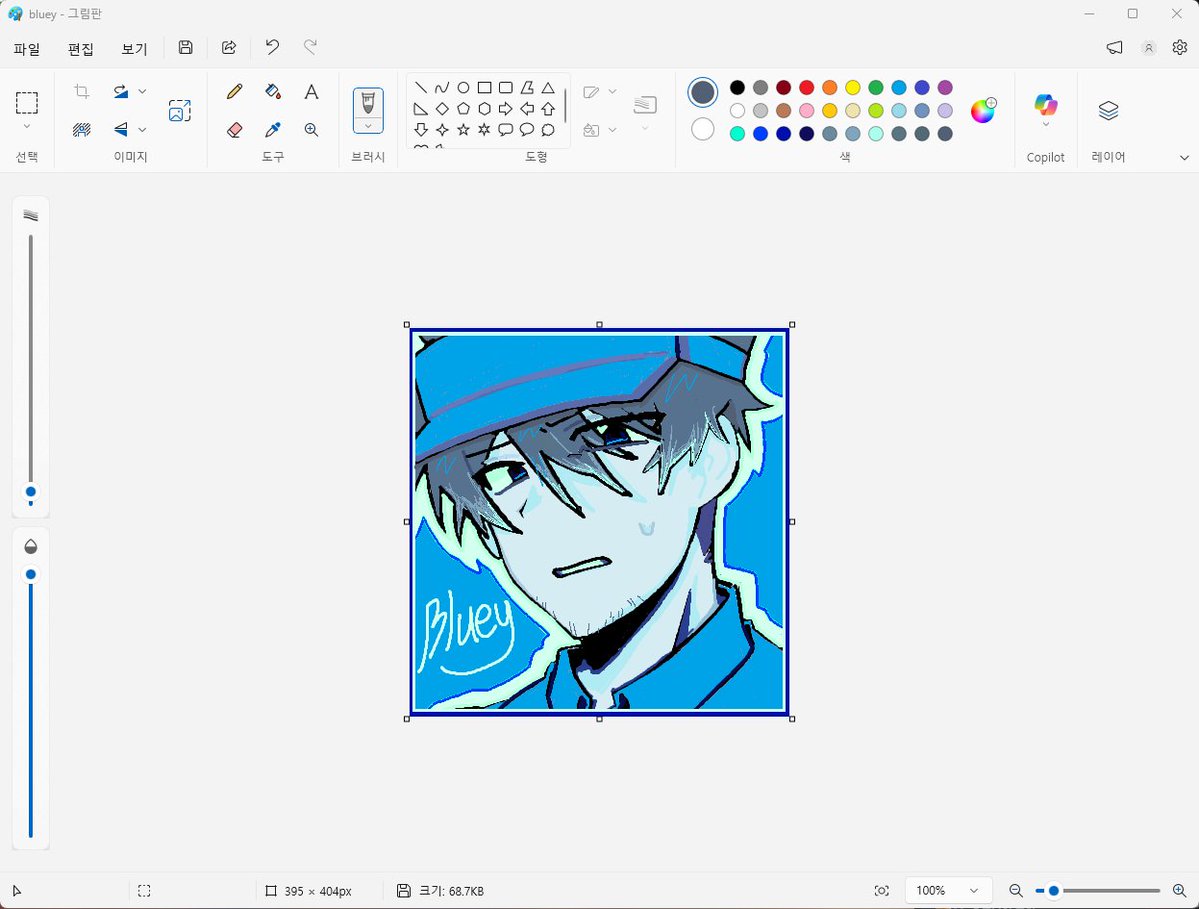
Task: Open the 보기 menu
Action: point(134,49)
